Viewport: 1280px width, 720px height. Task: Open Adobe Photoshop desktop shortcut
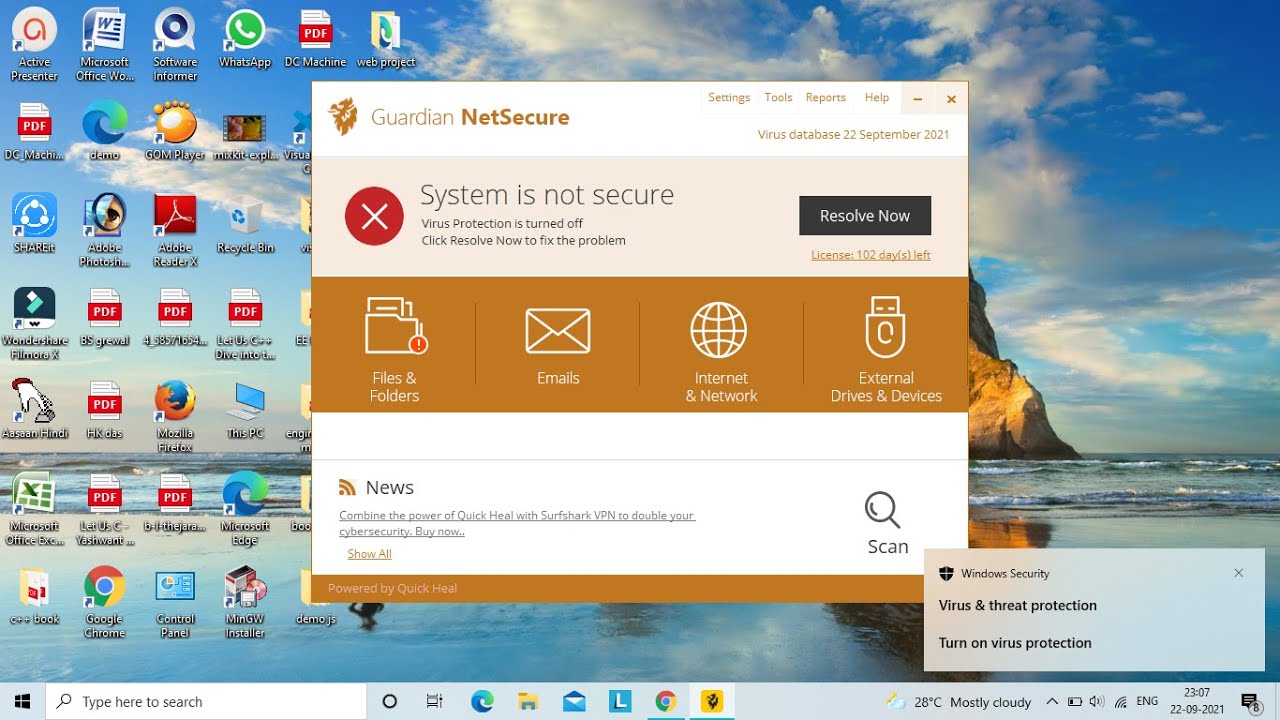point(104,230)
